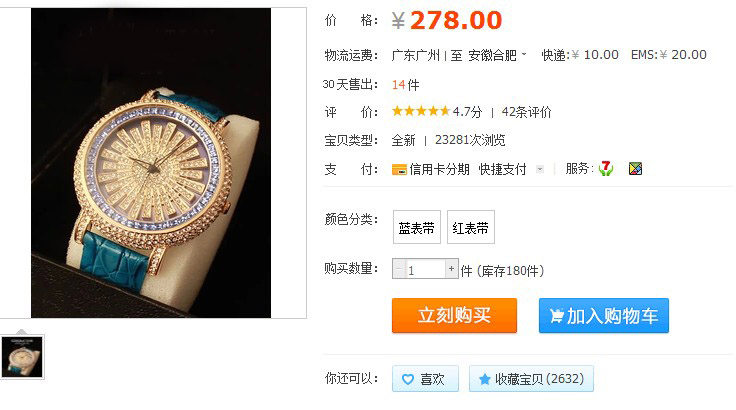This screenshot has height=410, width=736.
Task: Click the 7-day return service icon
Action: click(606, 168)
